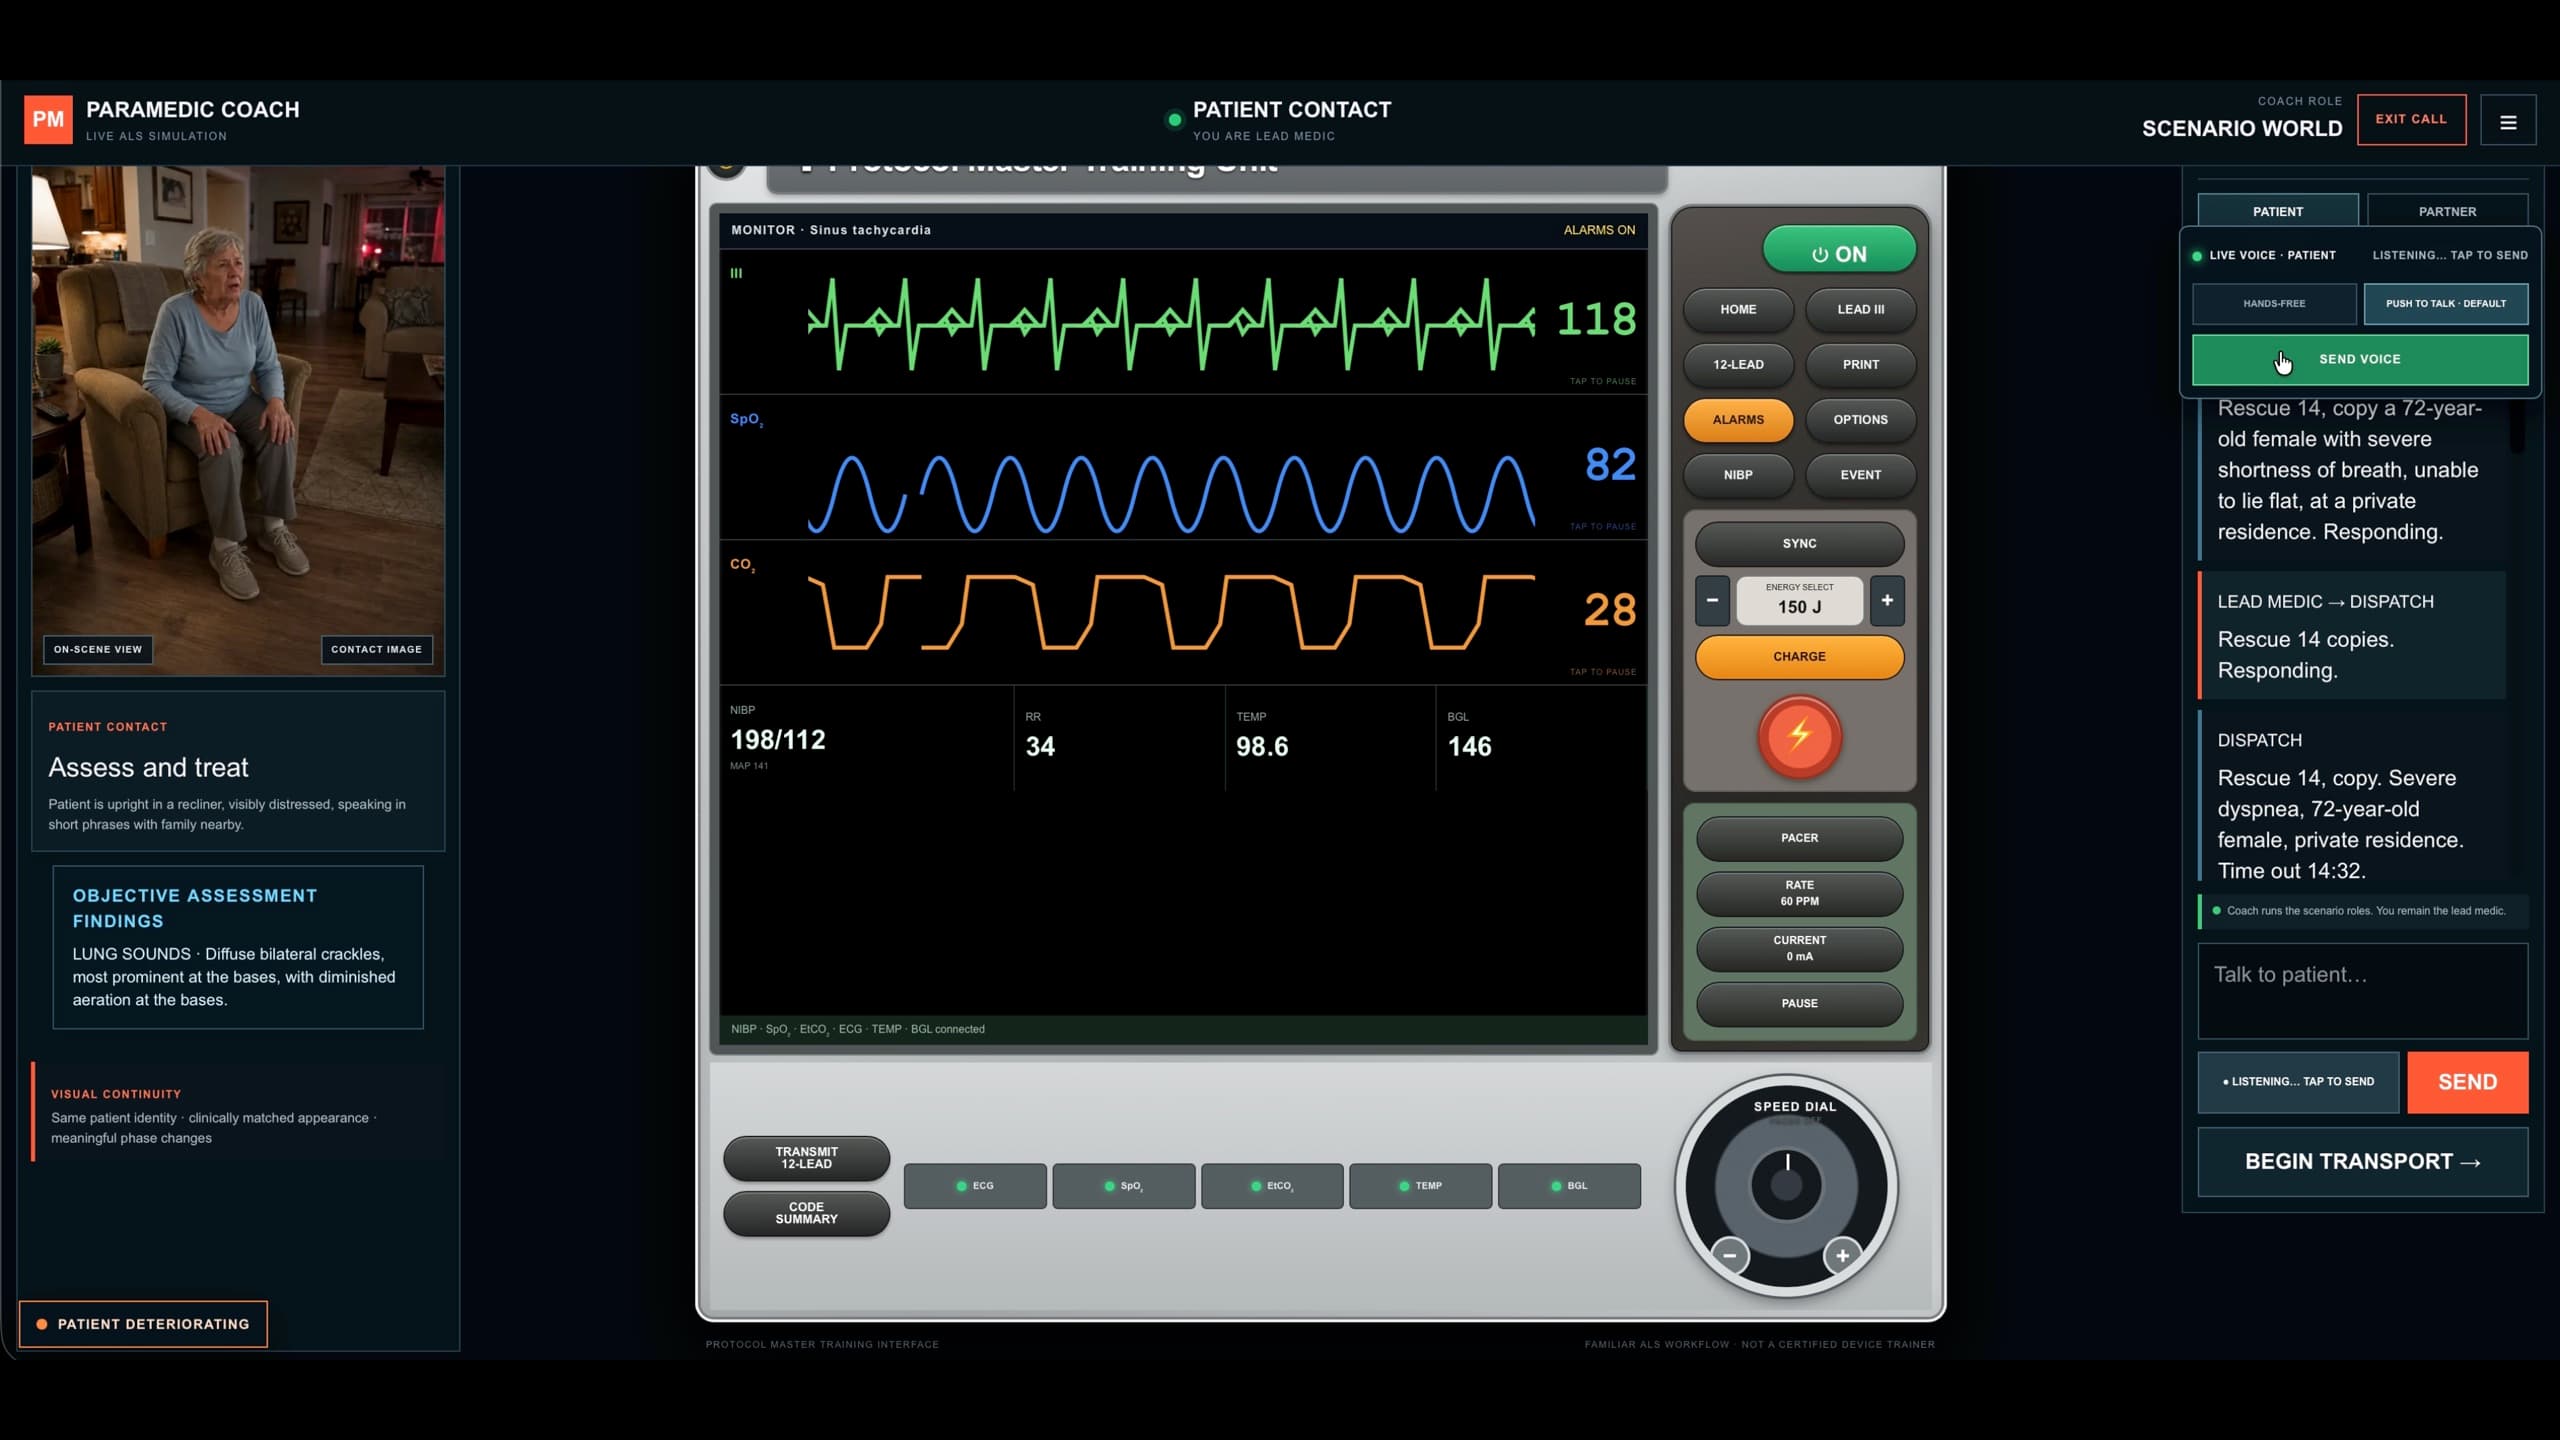Image resolution: width=2560 pixels, height=1440 pixels.
Task: Click the Talk to patient input field
Action: tap(2362, 991)
